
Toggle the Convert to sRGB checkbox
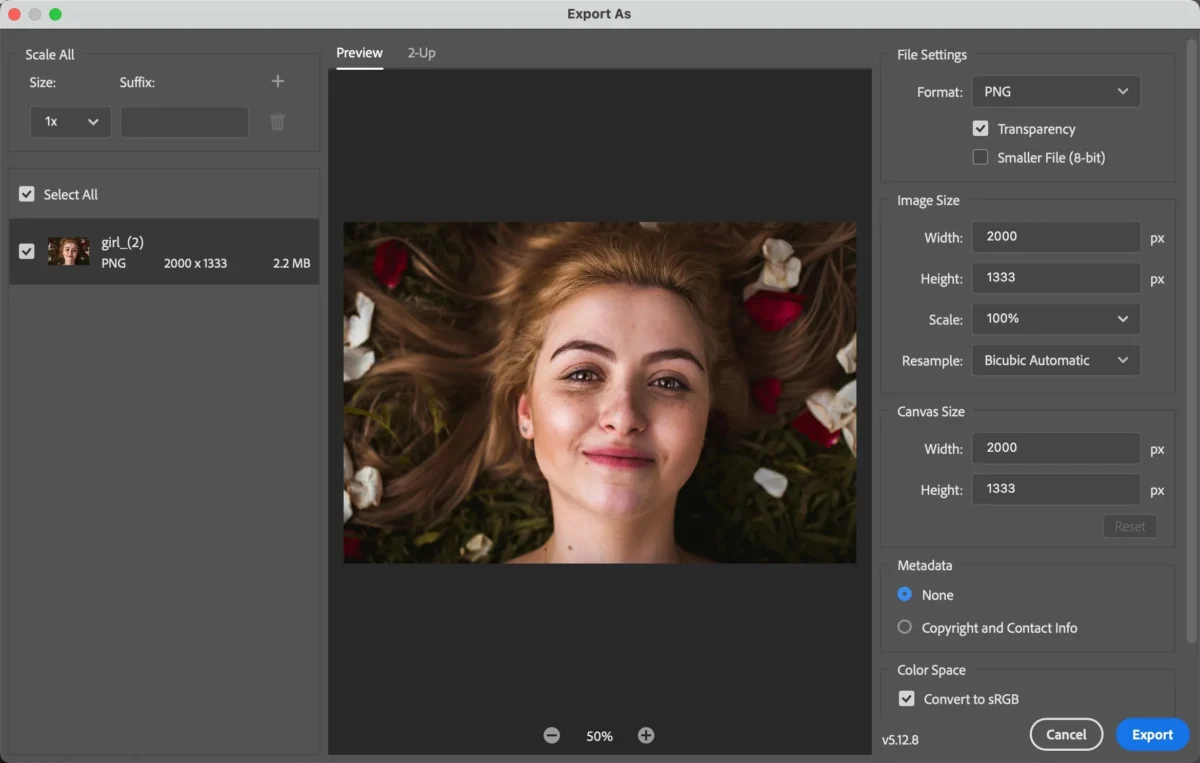point(907,699)
